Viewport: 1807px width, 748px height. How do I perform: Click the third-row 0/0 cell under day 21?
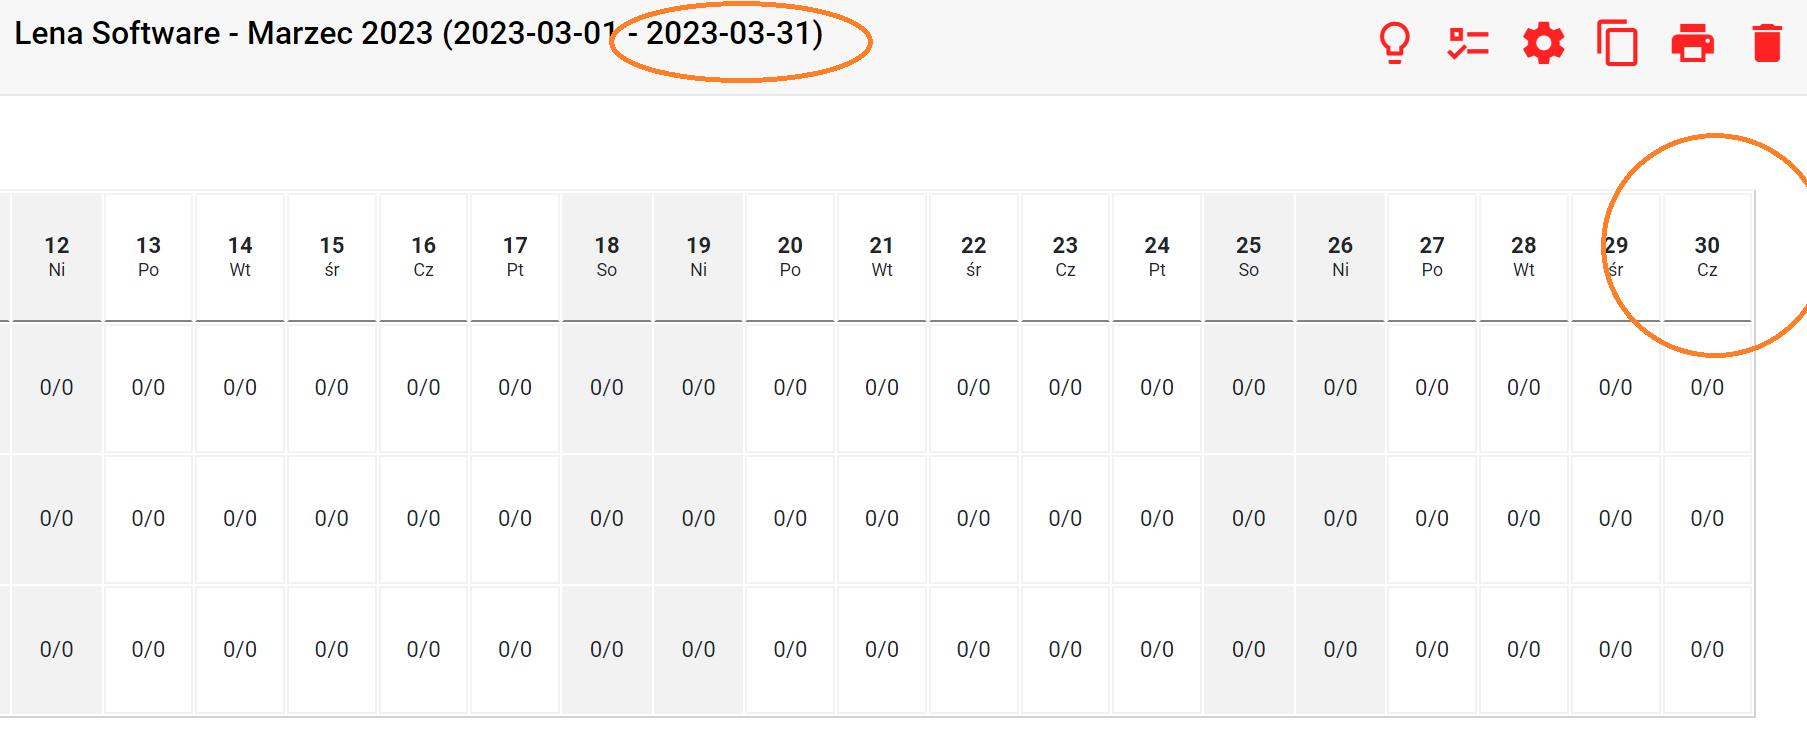(882, 649)
